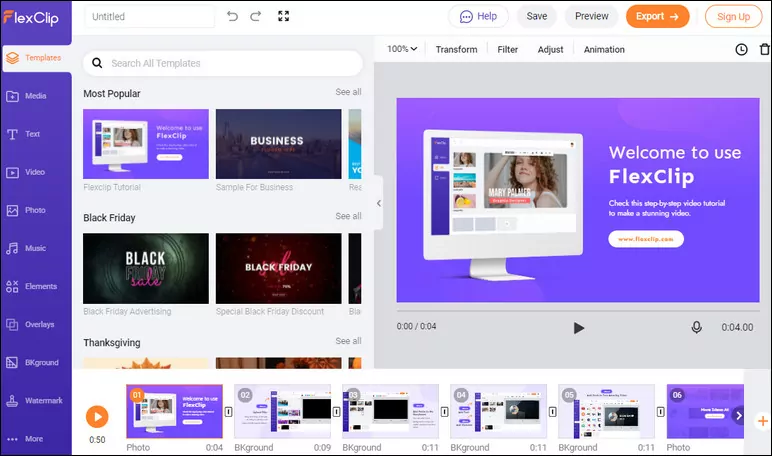Screen dimensions: 772x456
Task: Click transition icon between scenes 02 and 03
Action: (337, 412)
